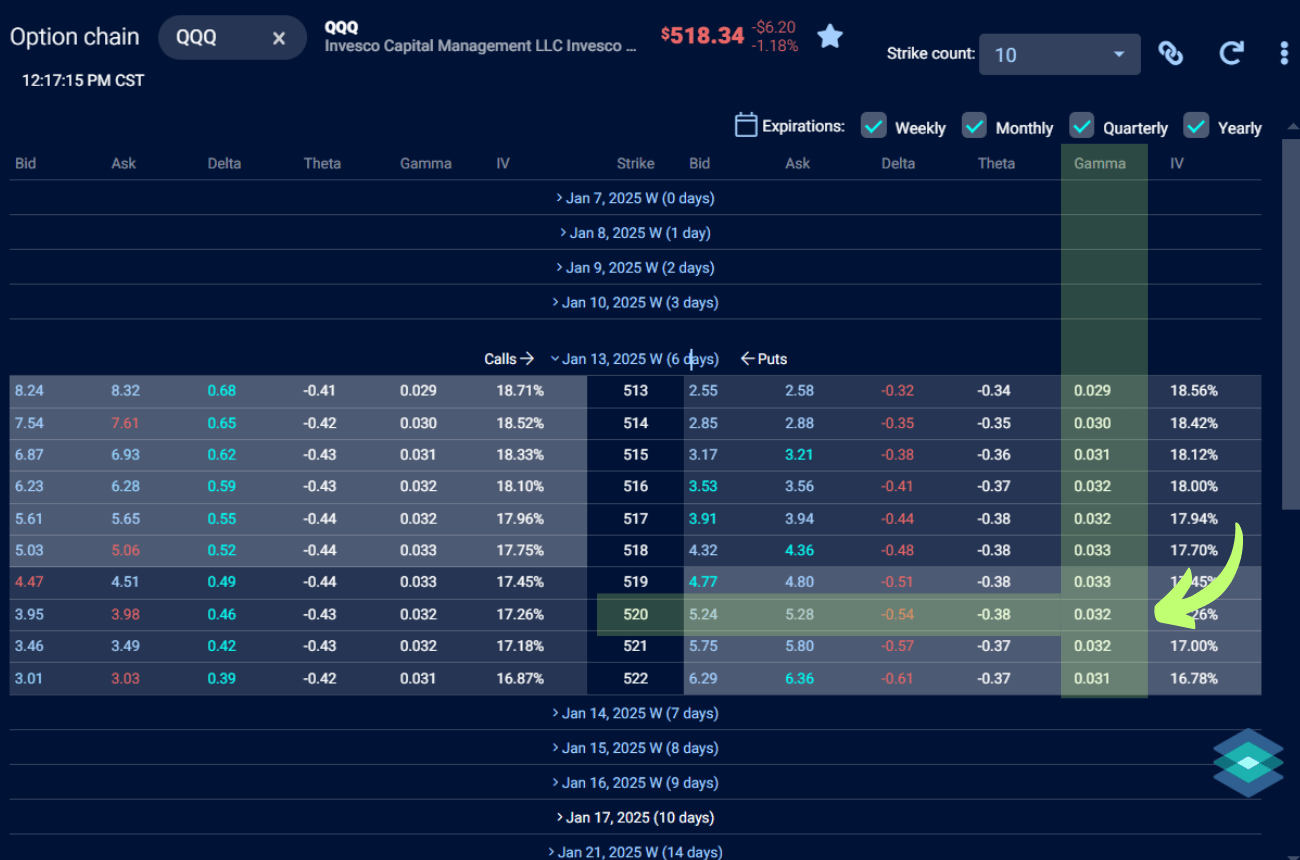
Task: Expand Jan 10, 2025 W expiration
Action: click(635, 302)
